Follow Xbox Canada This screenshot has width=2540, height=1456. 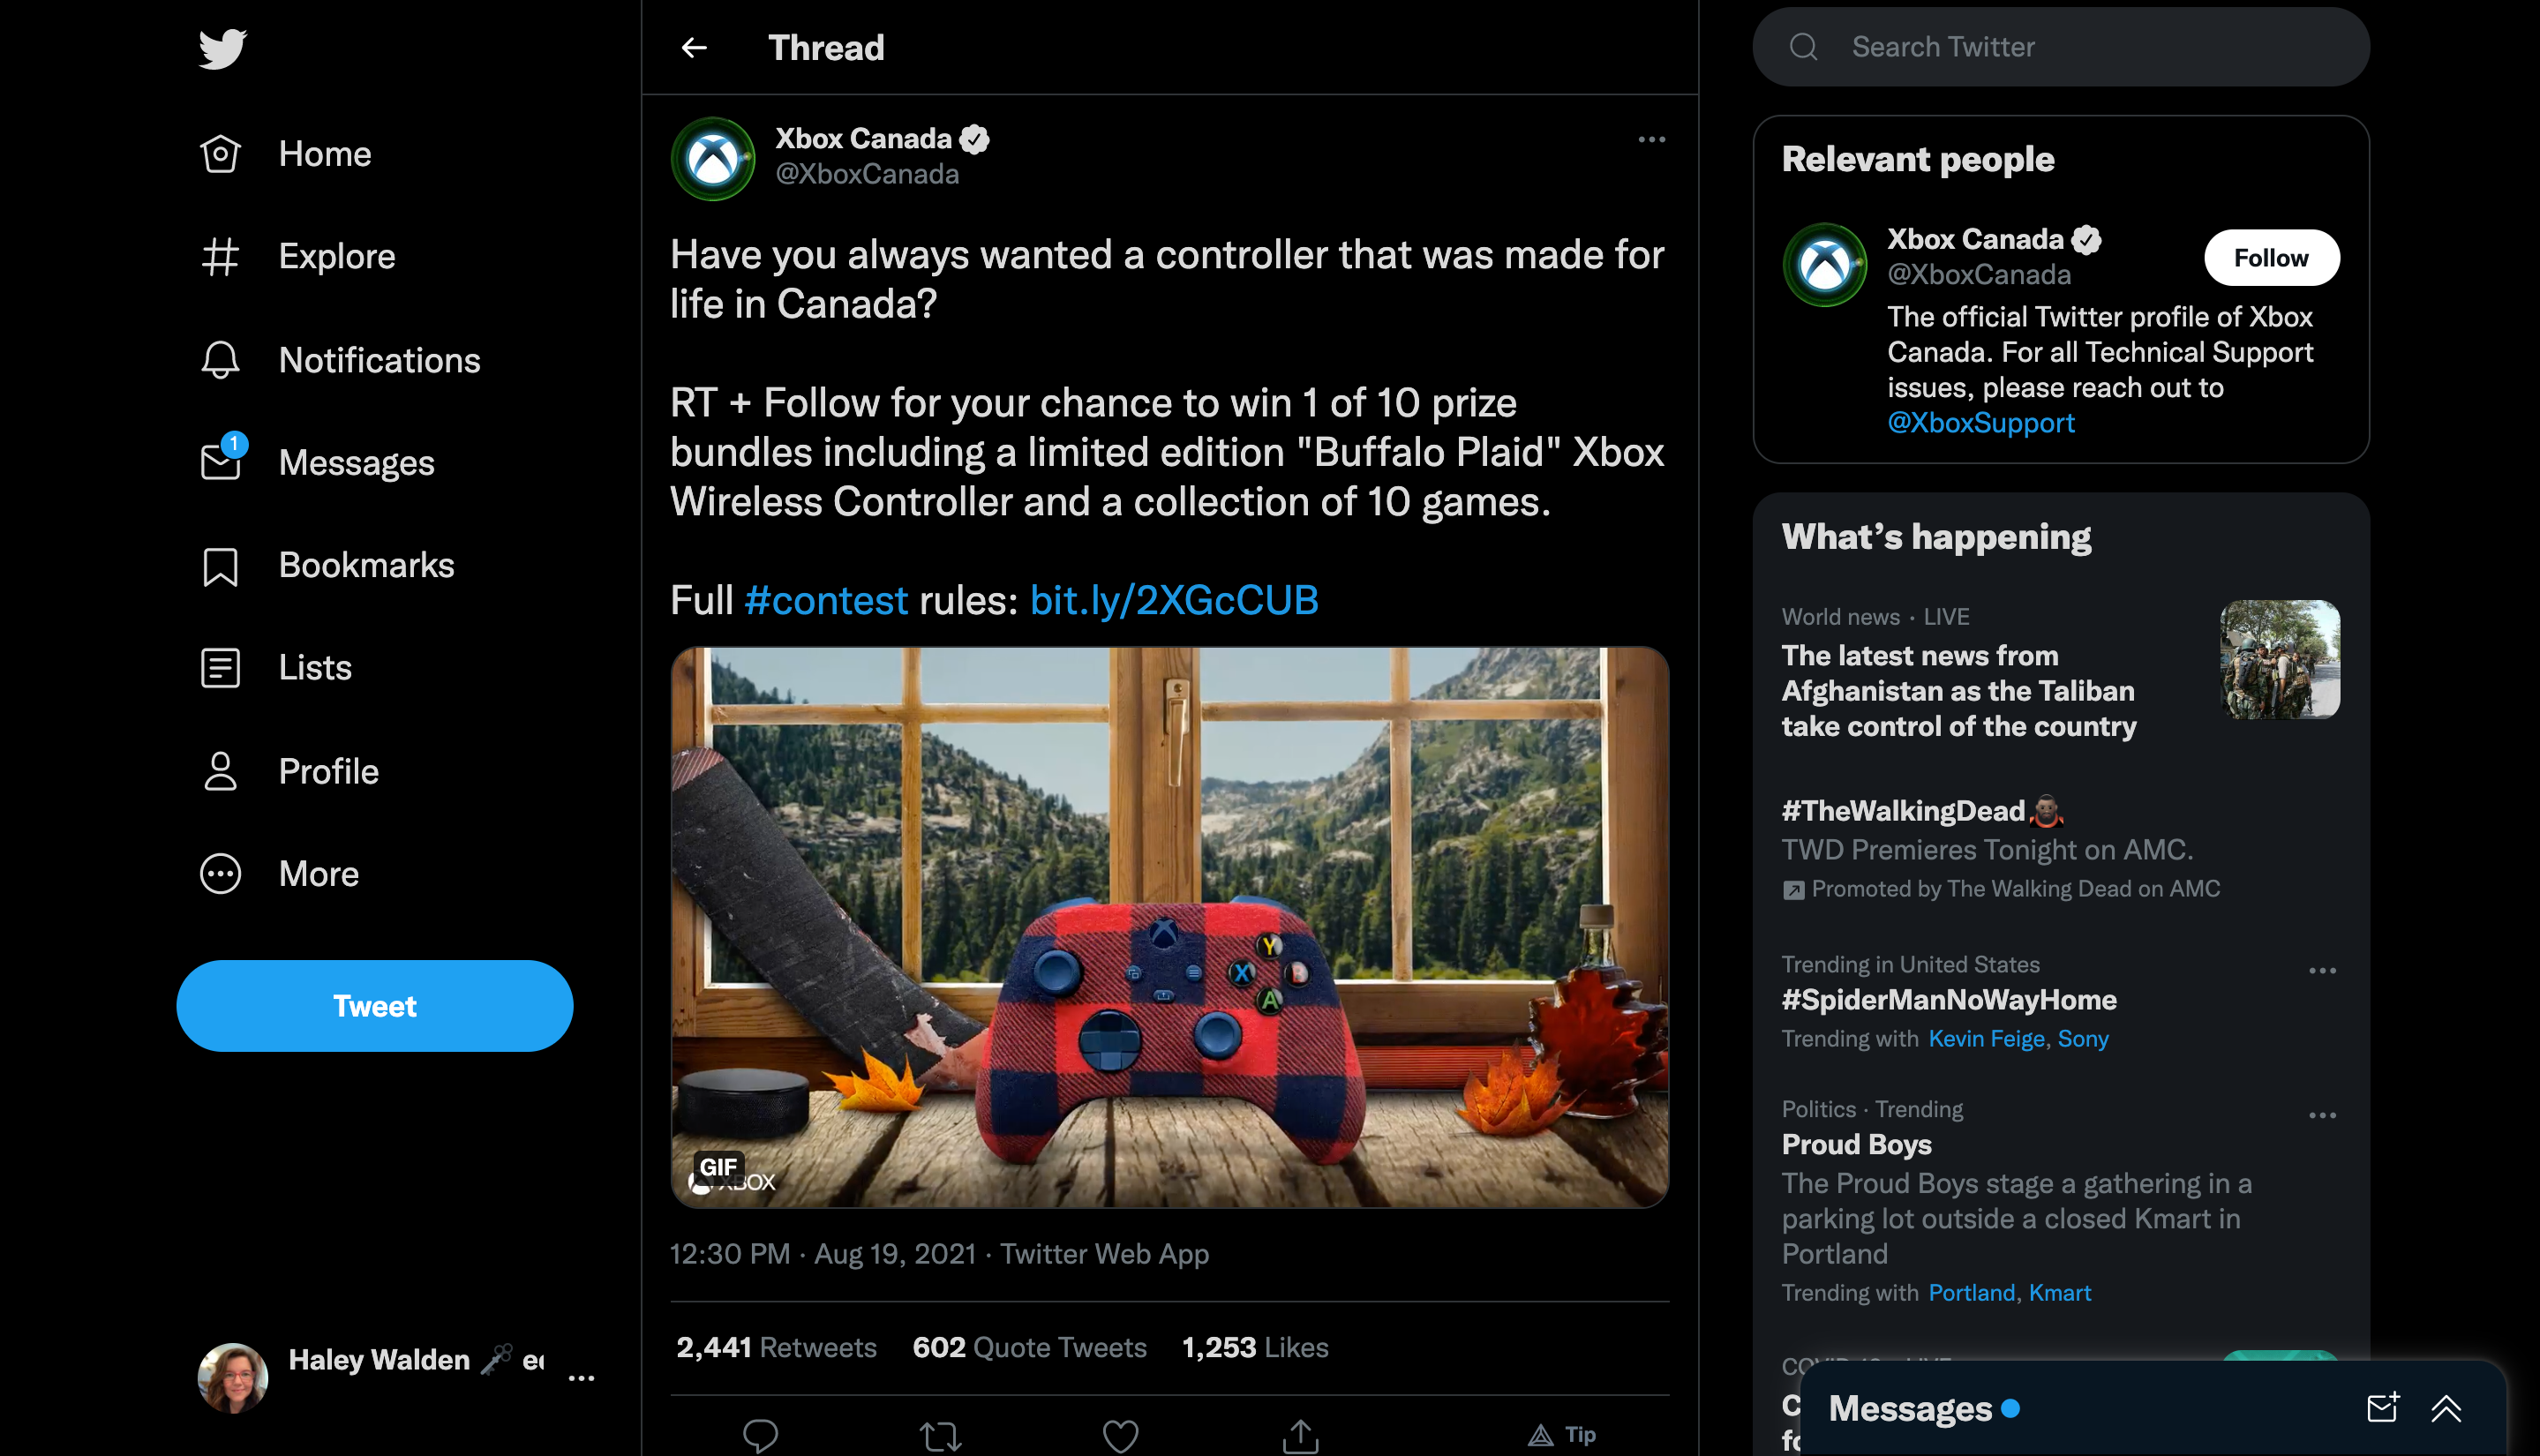(2270, 258)
